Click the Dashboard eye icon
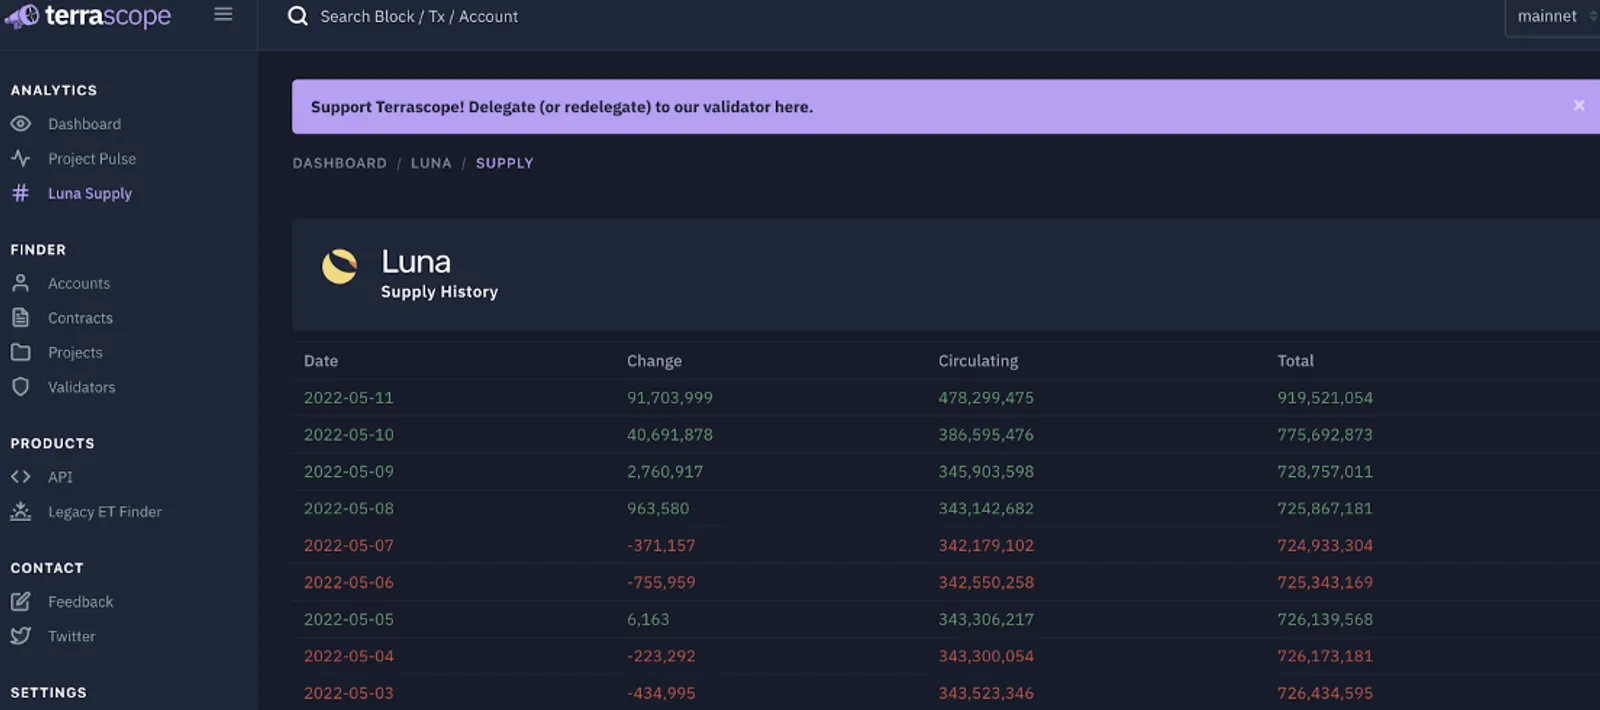 coord(20,124)
